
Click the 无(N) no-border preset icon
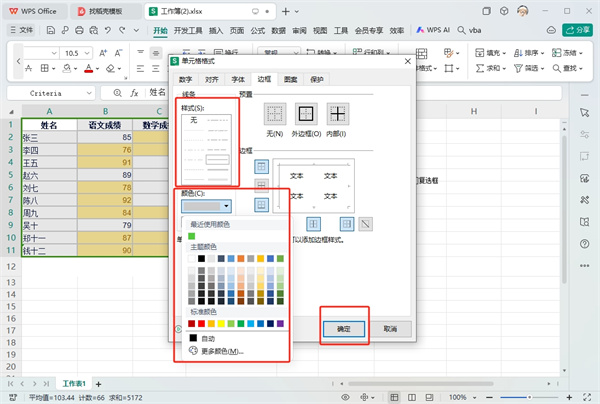tap(275, 115)
